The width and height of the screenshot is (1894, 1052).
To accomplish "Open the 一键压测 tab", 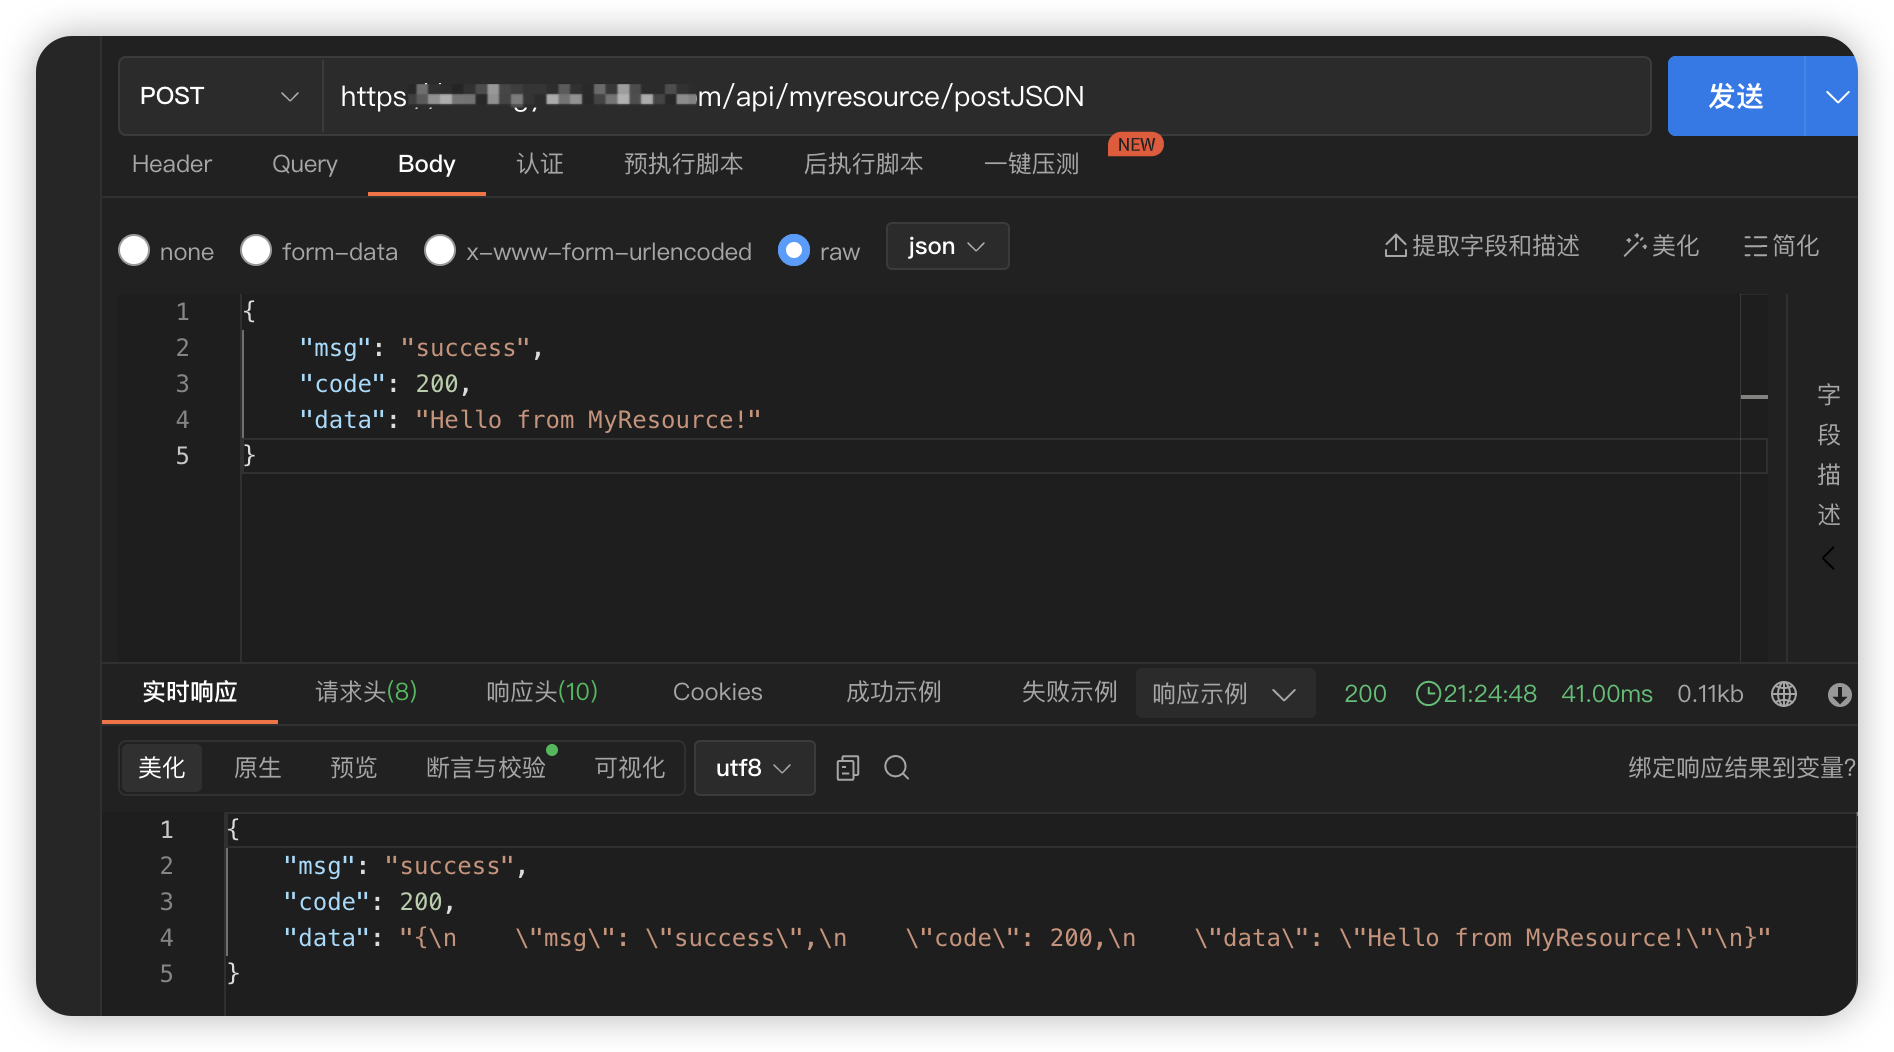I will click(x=1032, y=164).
